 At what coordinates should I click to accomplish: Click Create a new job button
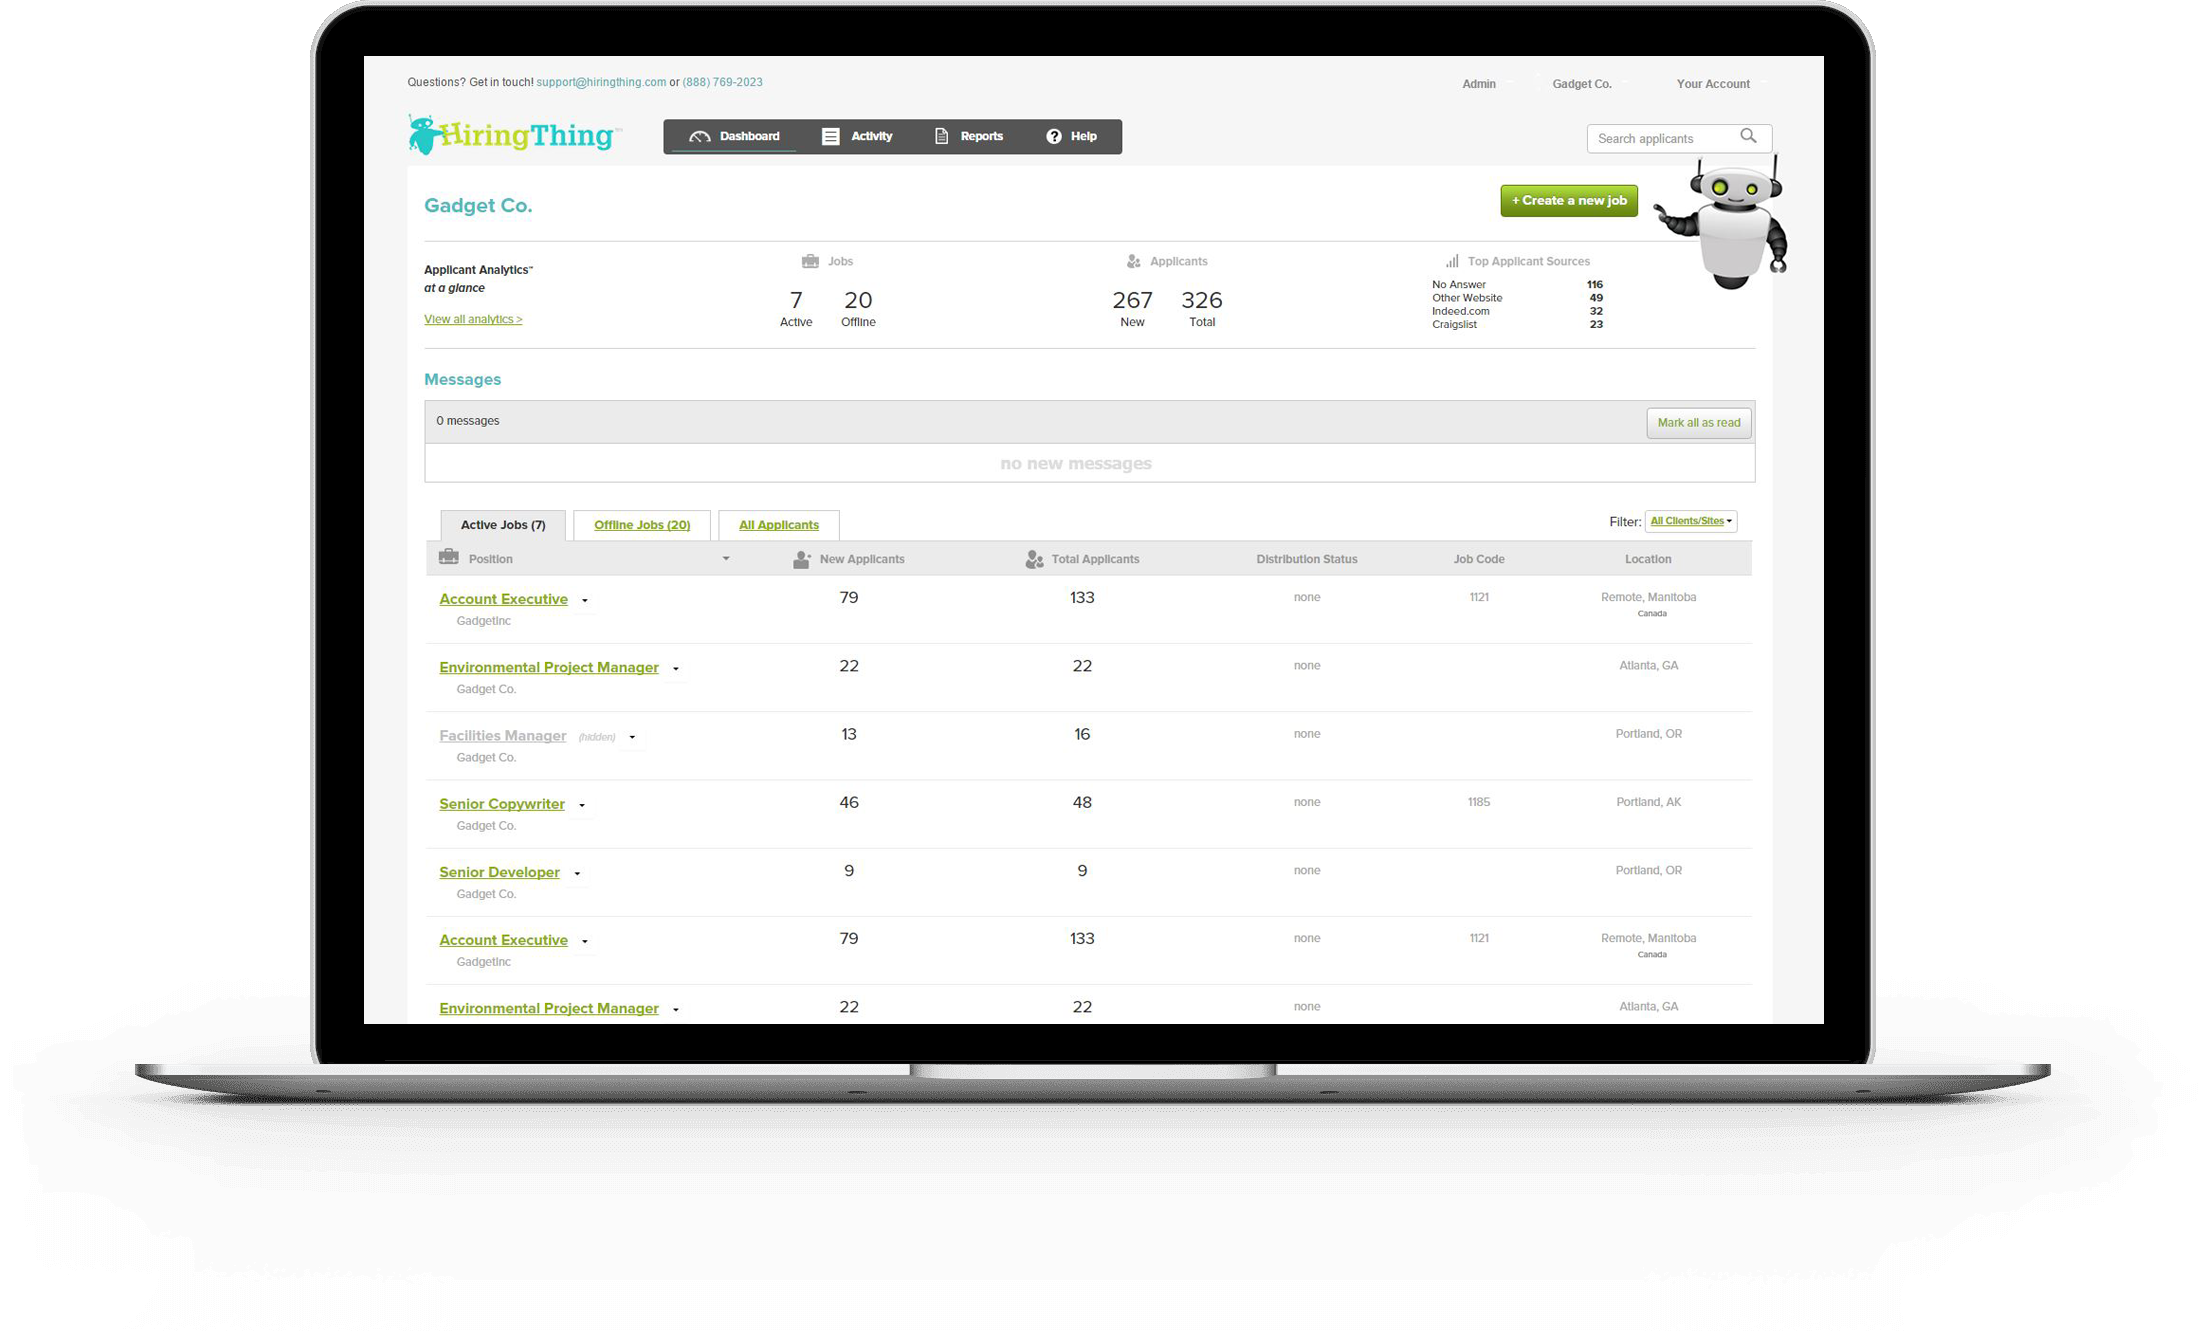click(1569, 201)
